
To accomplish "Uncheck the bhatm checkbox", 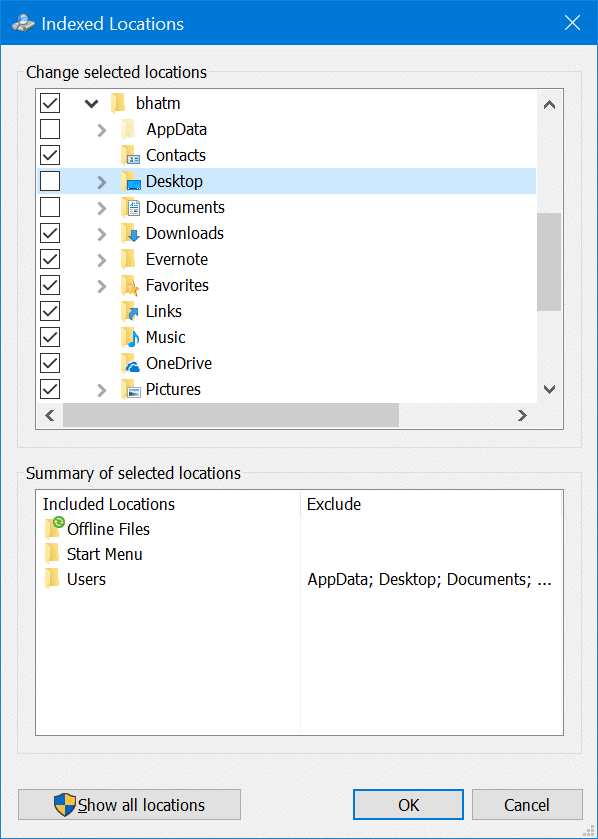I will tap(50, 103).
